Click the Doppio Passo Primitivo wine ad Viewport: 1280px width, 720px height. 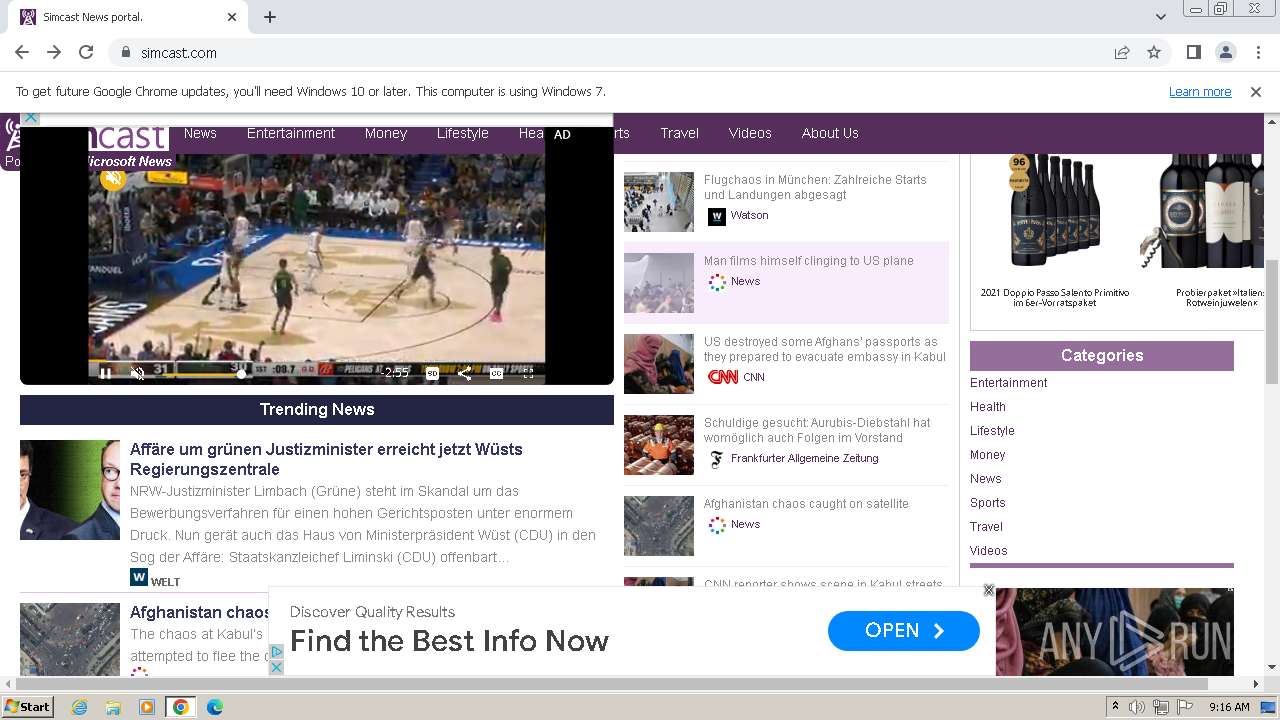coord(1055,232)
